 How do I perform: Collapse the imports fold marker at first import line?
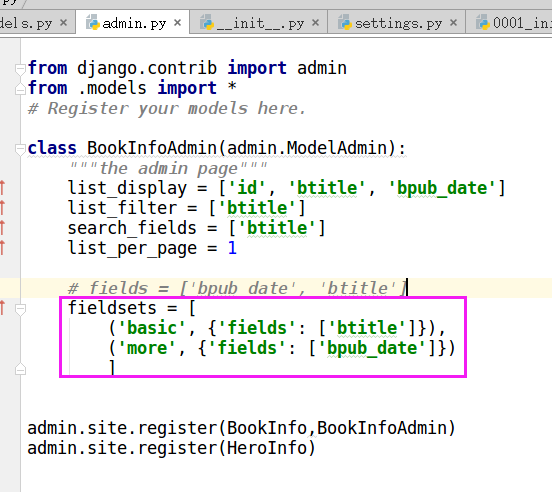point(20,69)
